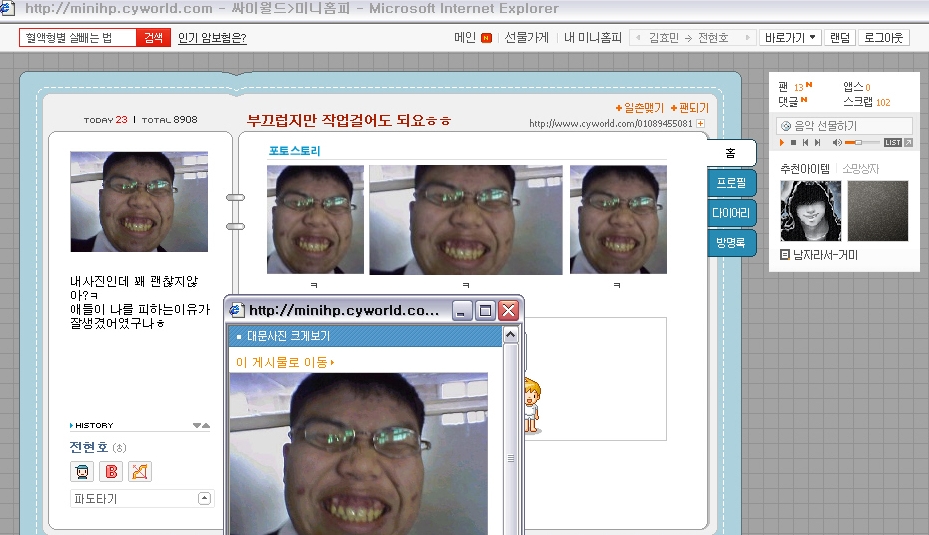Adjust the music player volume slider
Image resolution: width=929 pixels, height=535 pixels.
pyautogui.click(x=860, y=143)
